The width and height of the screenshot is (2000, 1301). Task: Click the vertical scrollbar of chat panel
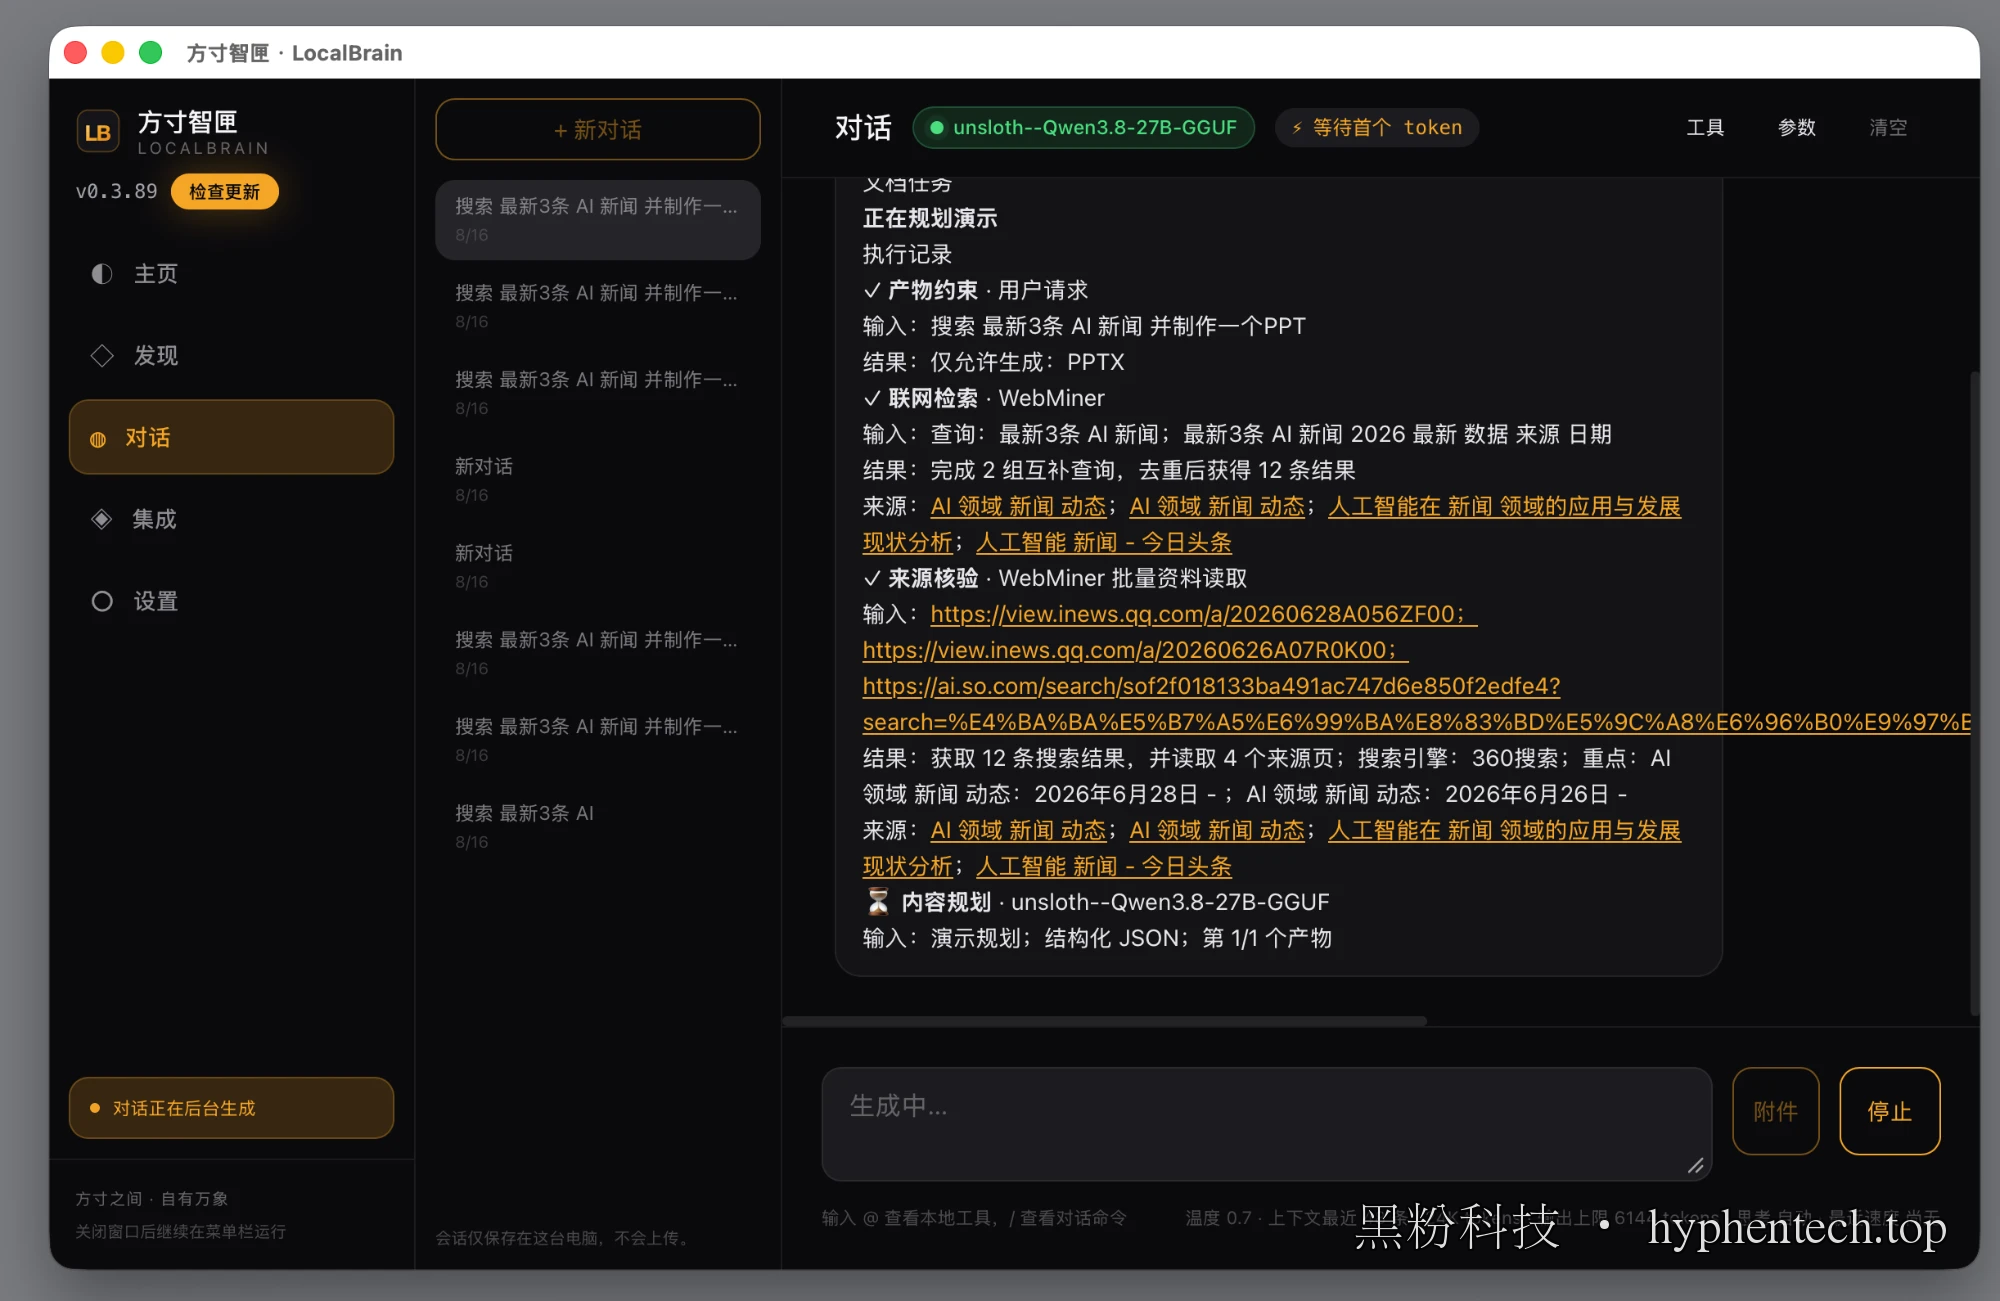click(x=1974, y=693)
